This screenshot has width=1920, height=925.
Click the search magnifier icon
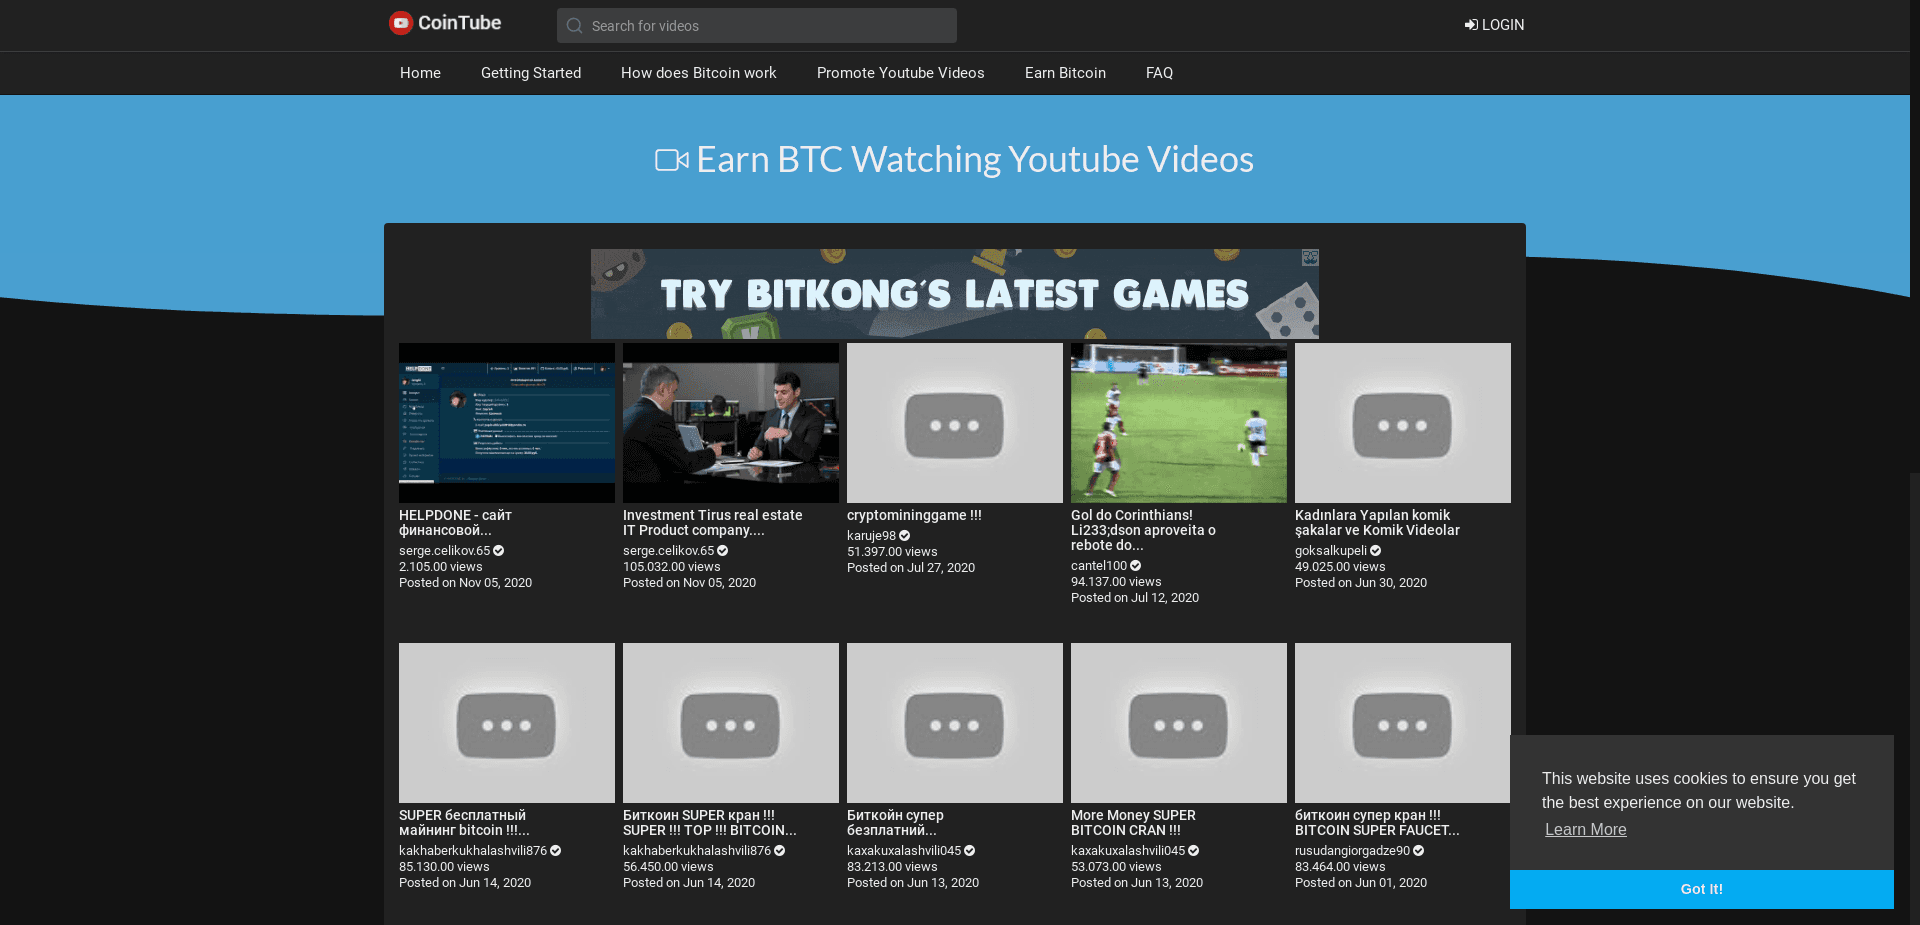click(575, 25)
